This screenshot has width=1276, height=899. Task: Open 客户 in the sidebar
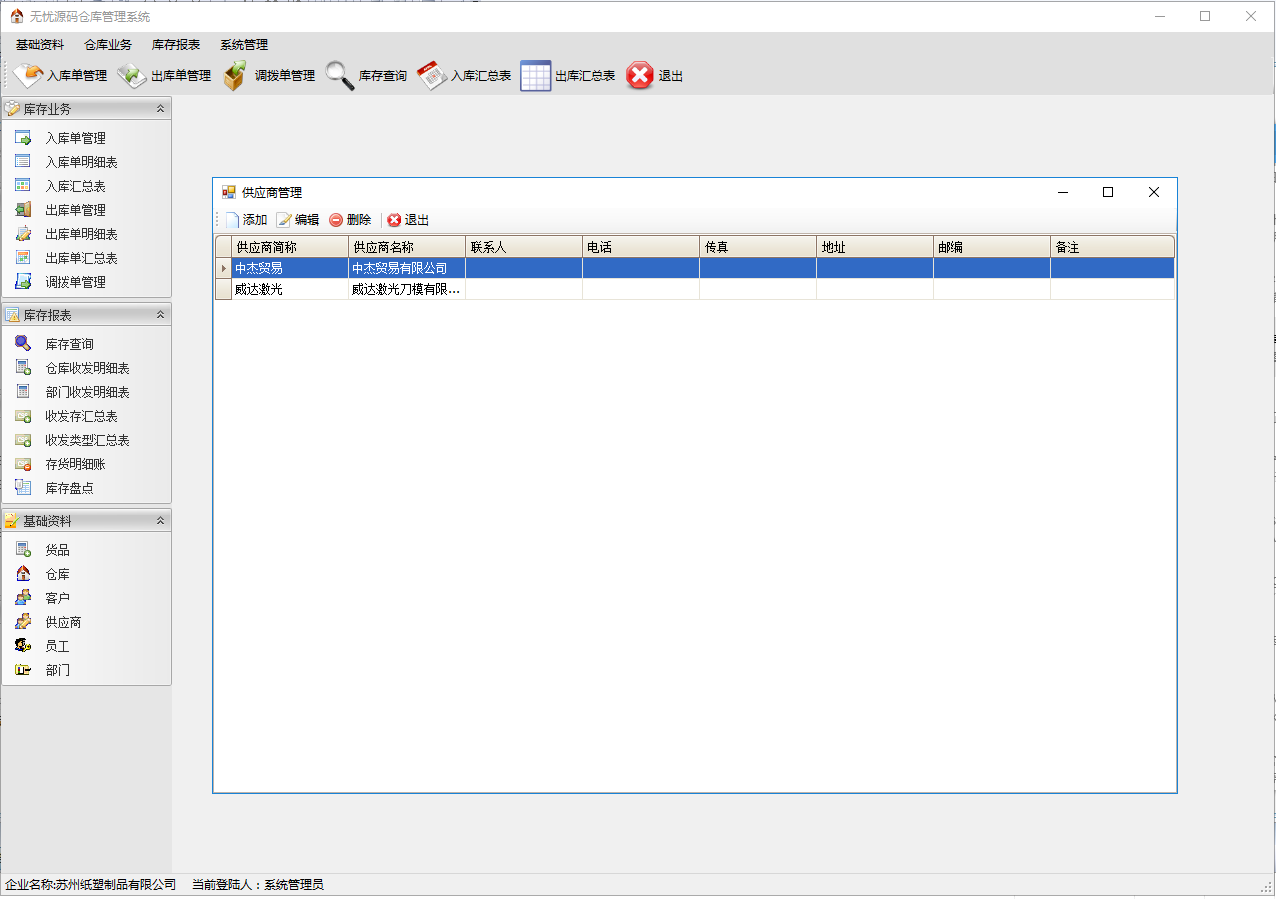(57, 598)
